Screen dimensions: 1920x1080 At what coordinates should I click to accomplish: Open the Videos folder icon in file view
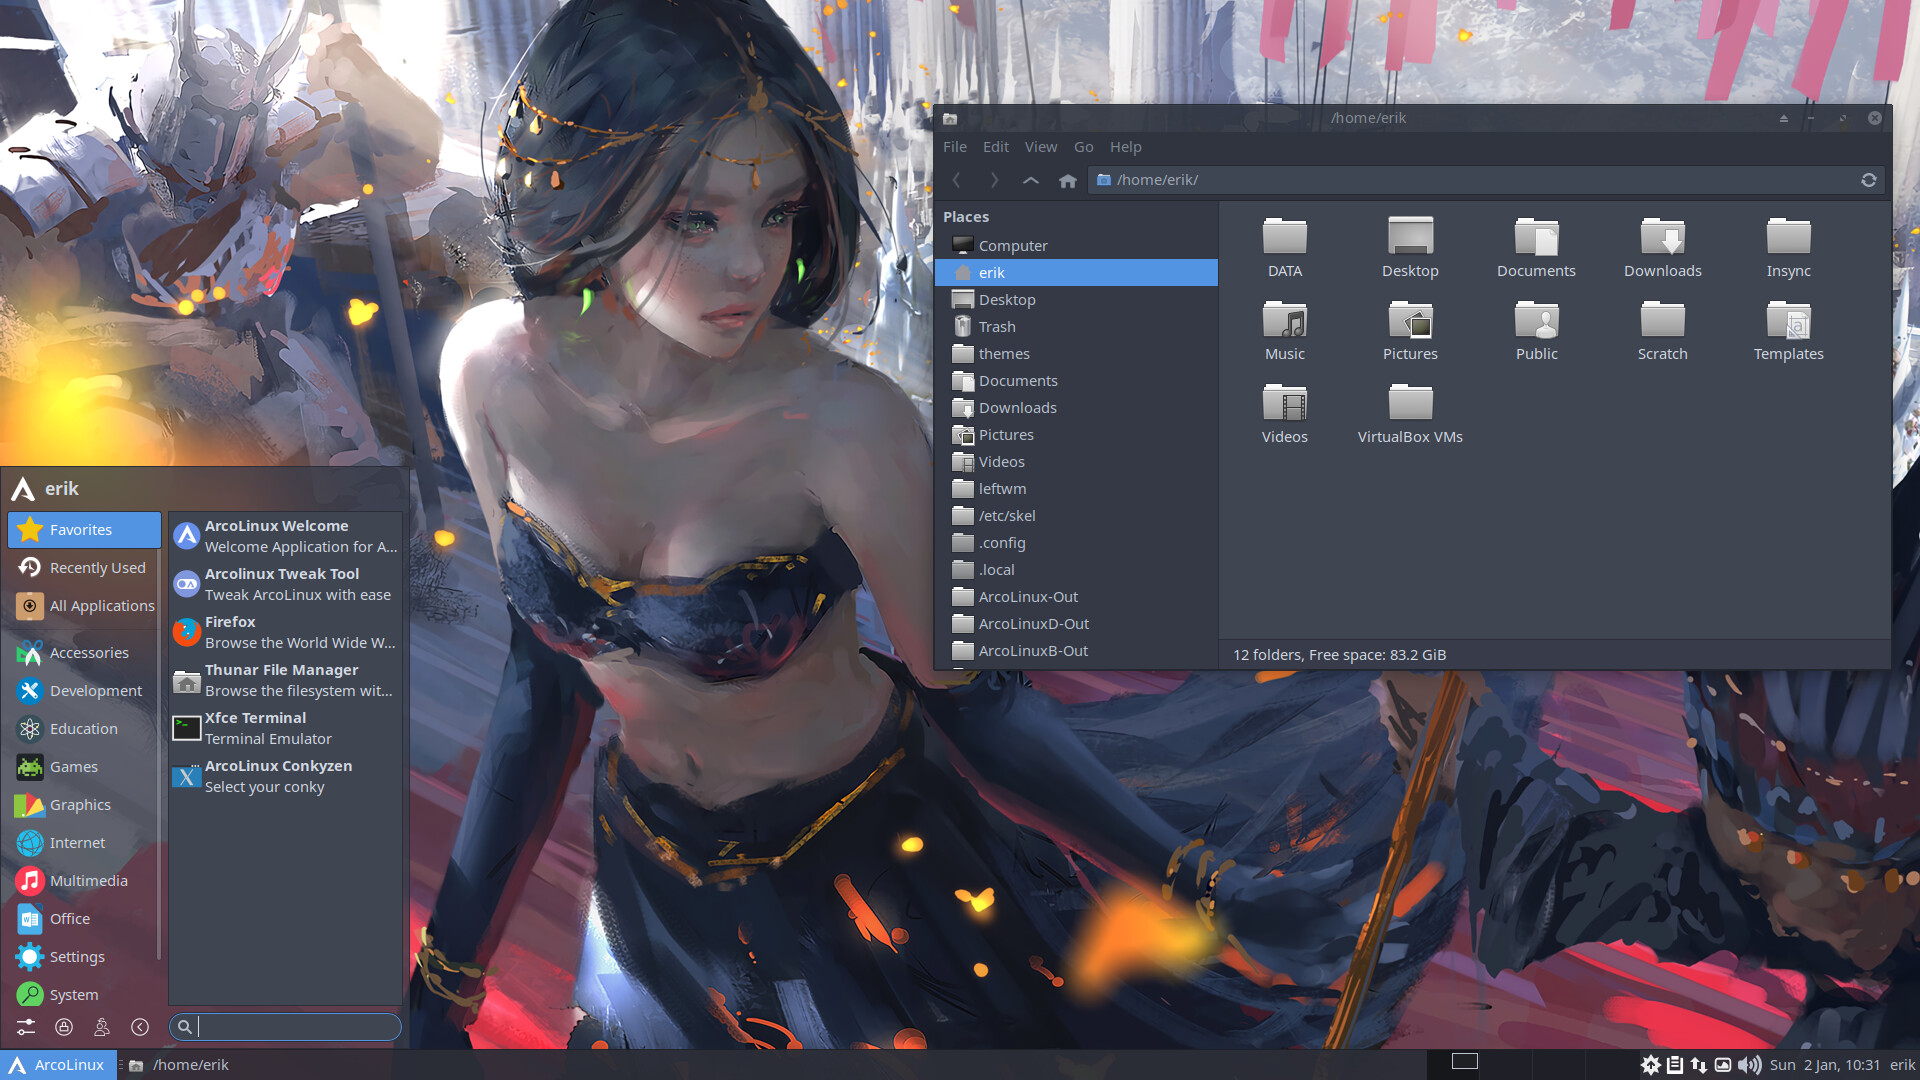(x=1284, y=413)
